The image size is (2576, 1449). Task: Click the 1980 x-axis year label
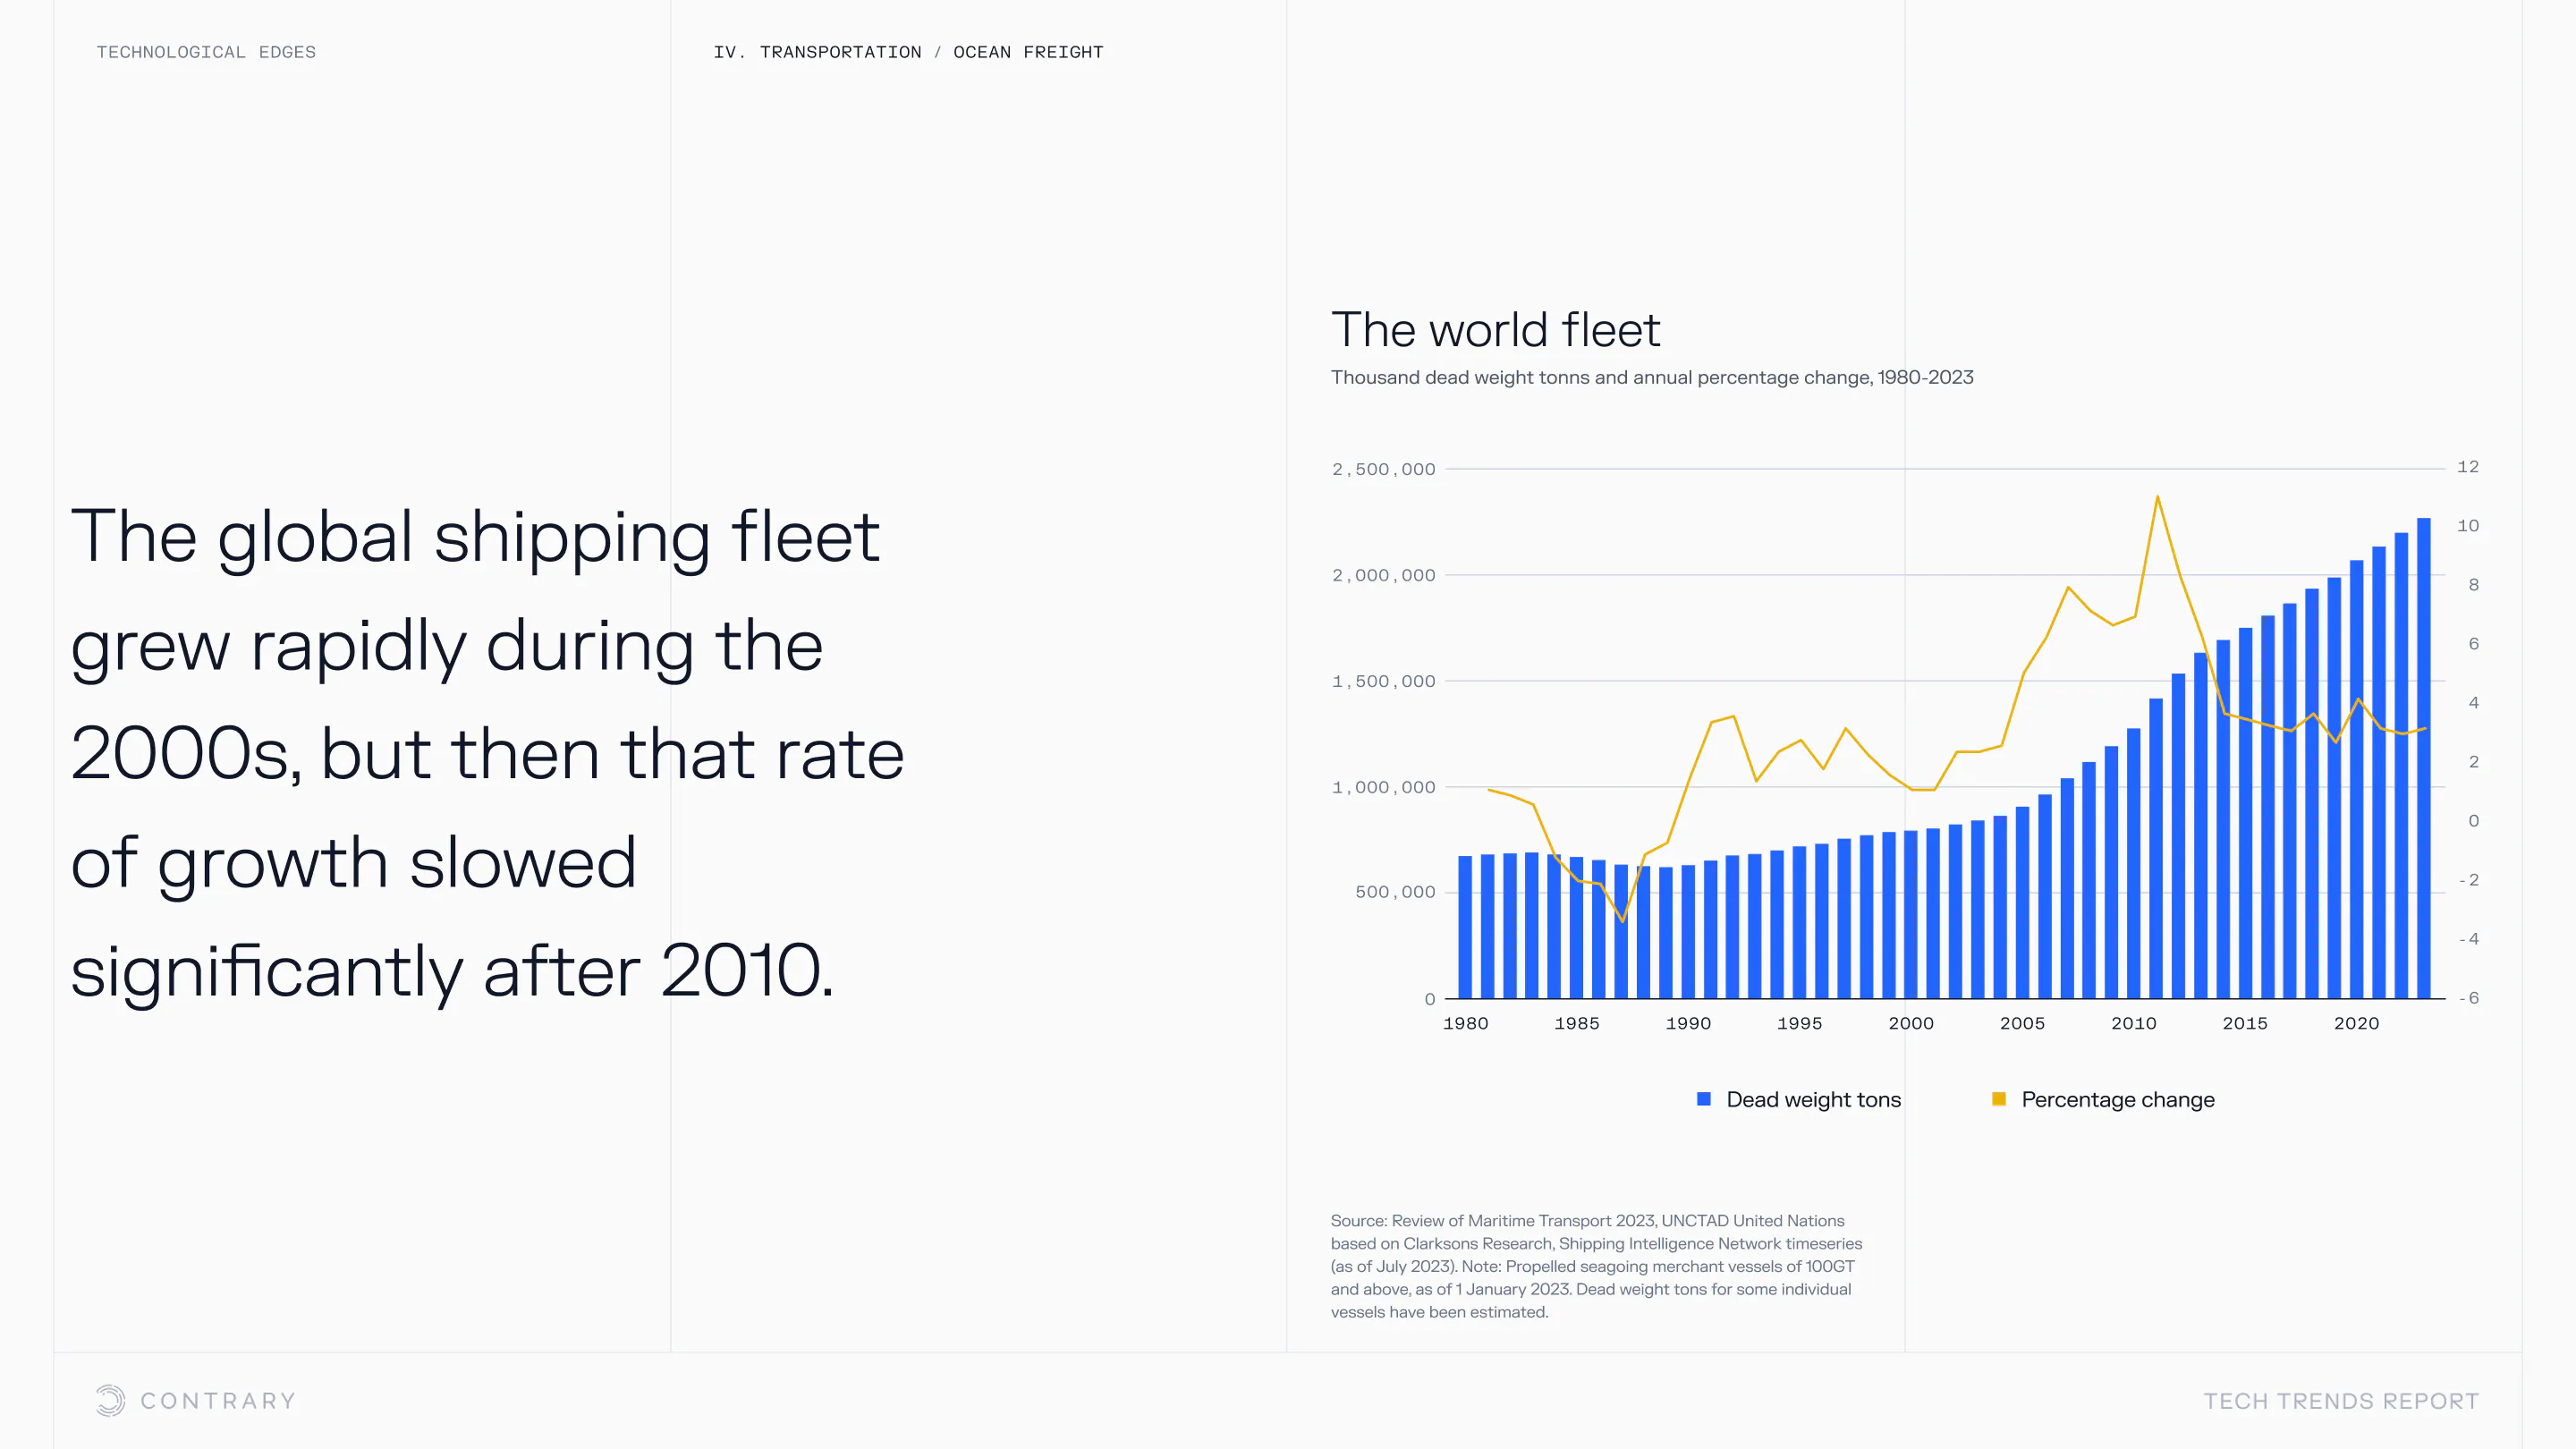tap(1465, 1023)
